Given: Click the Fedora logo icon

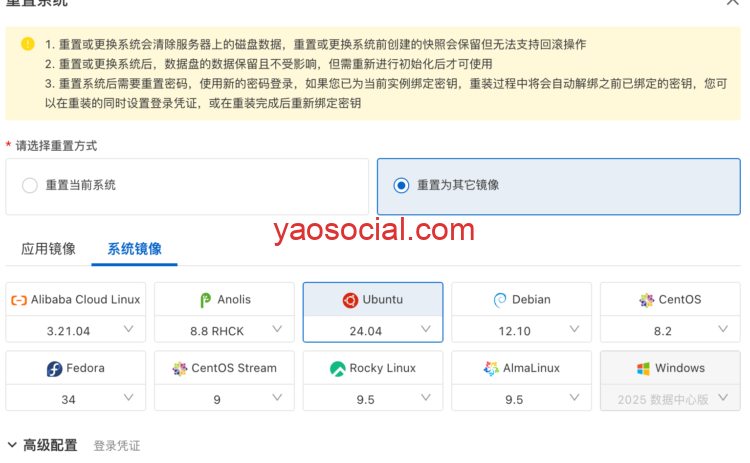Looking at the screenshot, I should [55, 369].
